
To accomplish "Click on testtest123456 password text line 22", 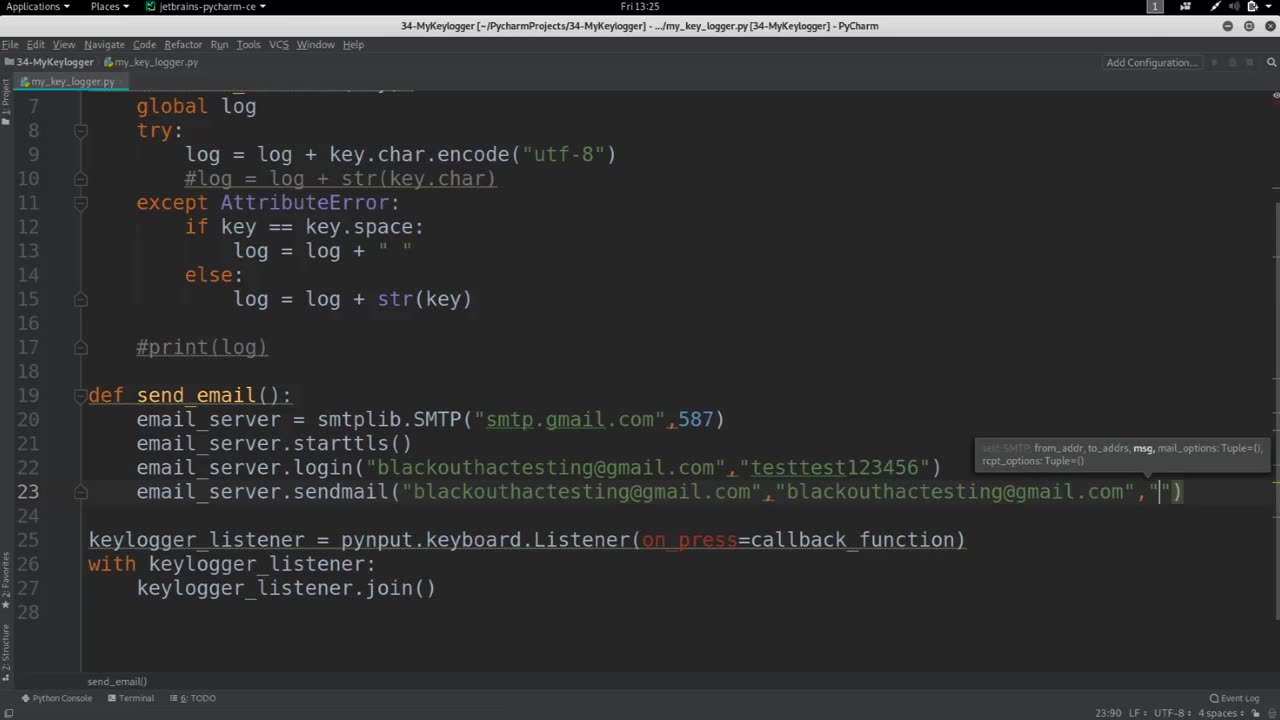I will pyautogui.click(x=835, y=467).
